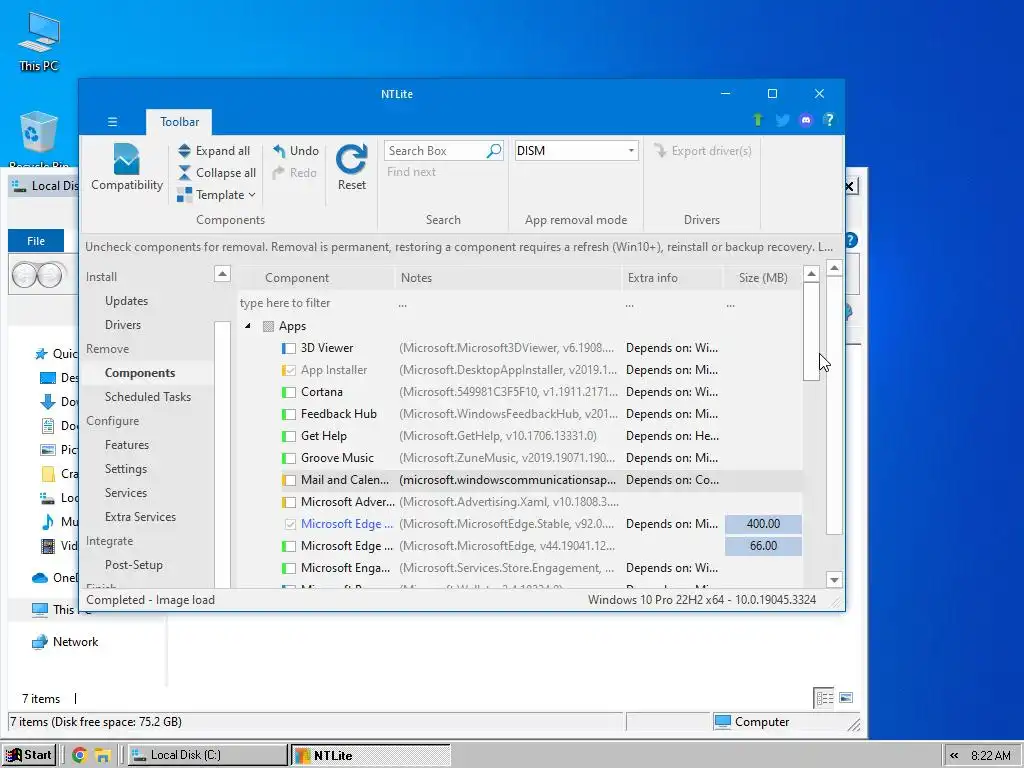Toggle the Mail and Calendar checkbox
Viewport: 1024px width, 768px height.
[289, 481]
